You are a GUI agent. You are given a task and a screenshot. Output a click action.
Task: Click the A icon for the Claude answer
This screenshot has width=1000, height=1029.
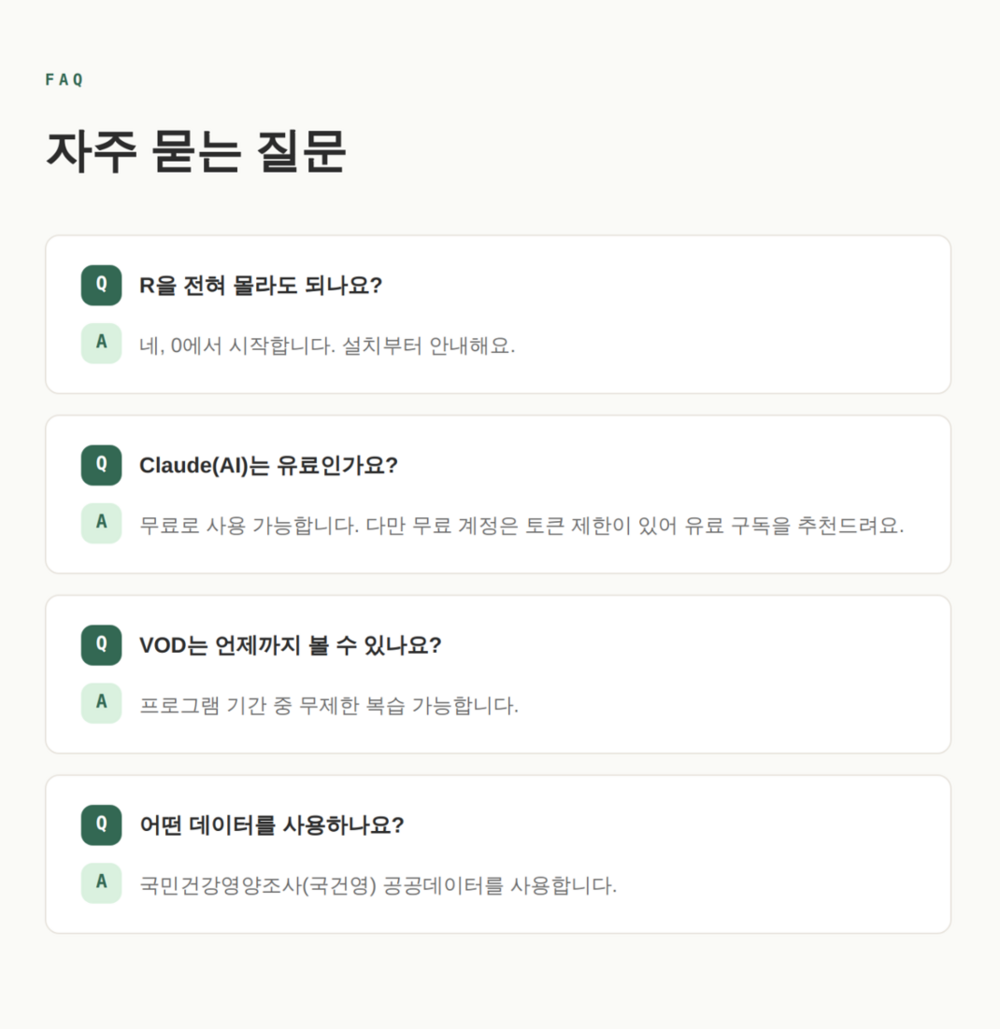coord(101,523)
